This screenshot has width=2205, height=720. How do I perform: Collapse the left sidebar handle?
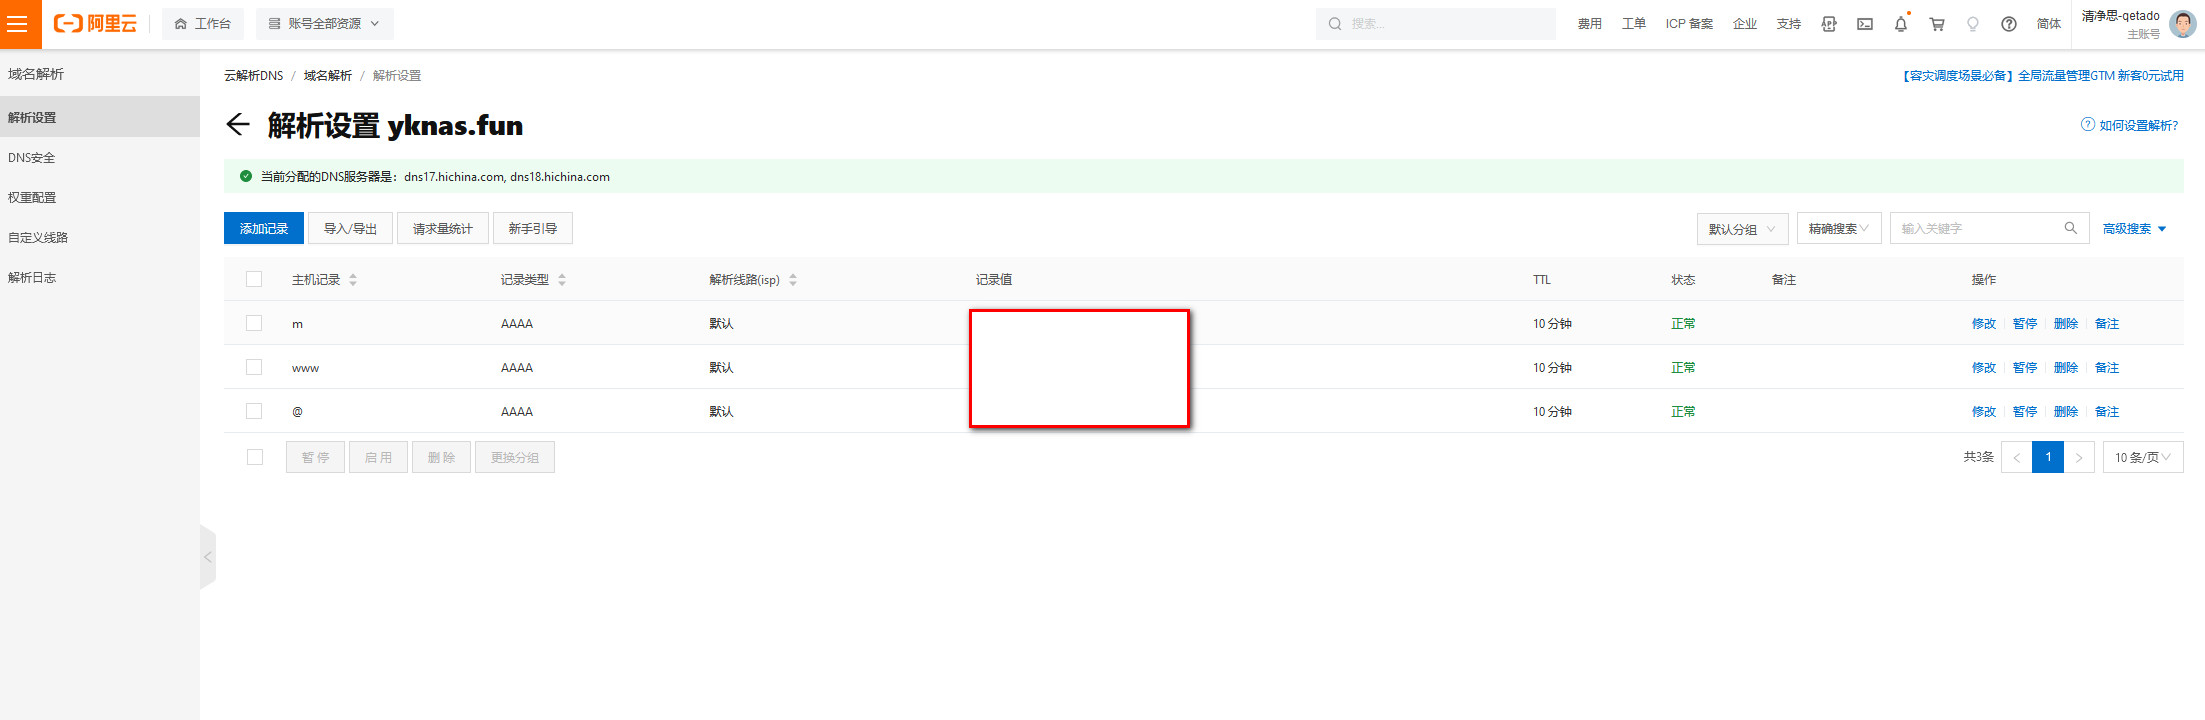(x=208, y=557)
